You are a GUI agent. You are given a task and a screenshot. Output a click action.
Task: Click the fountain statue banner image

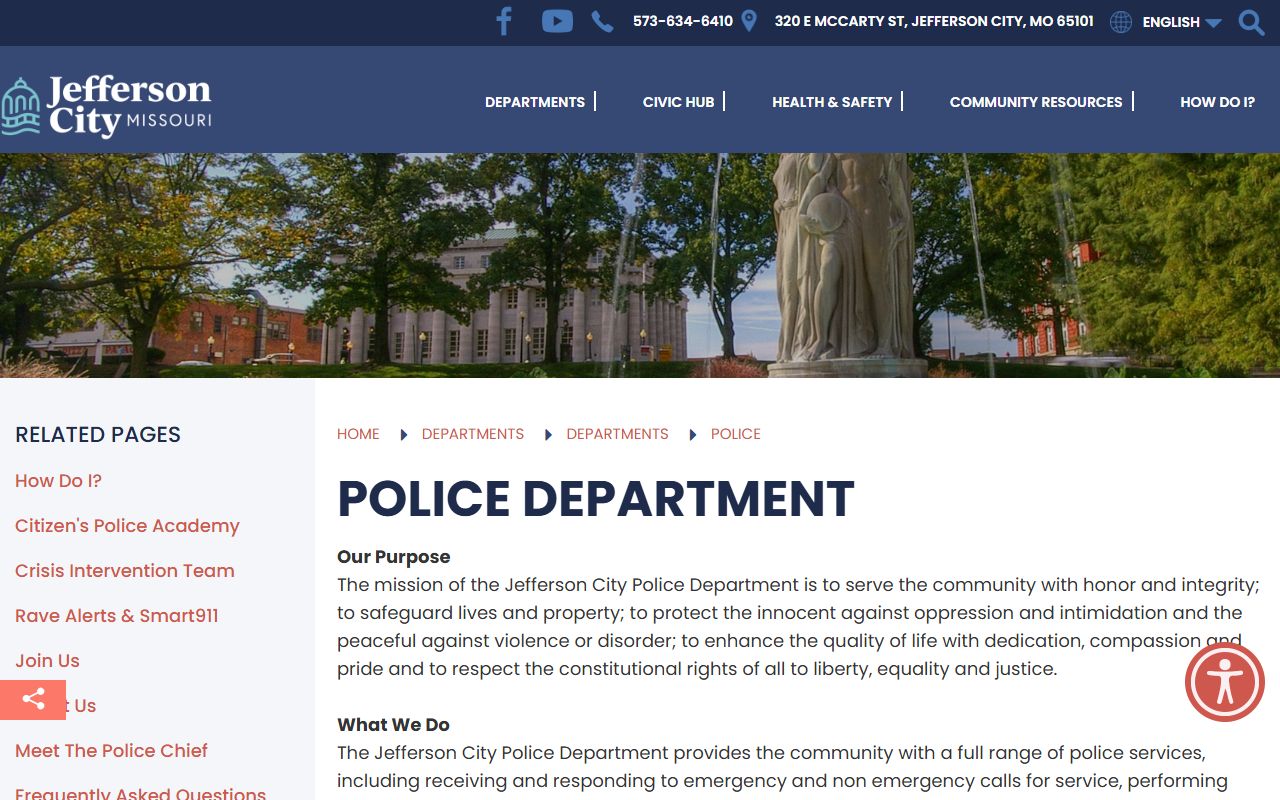pos(640,265)
